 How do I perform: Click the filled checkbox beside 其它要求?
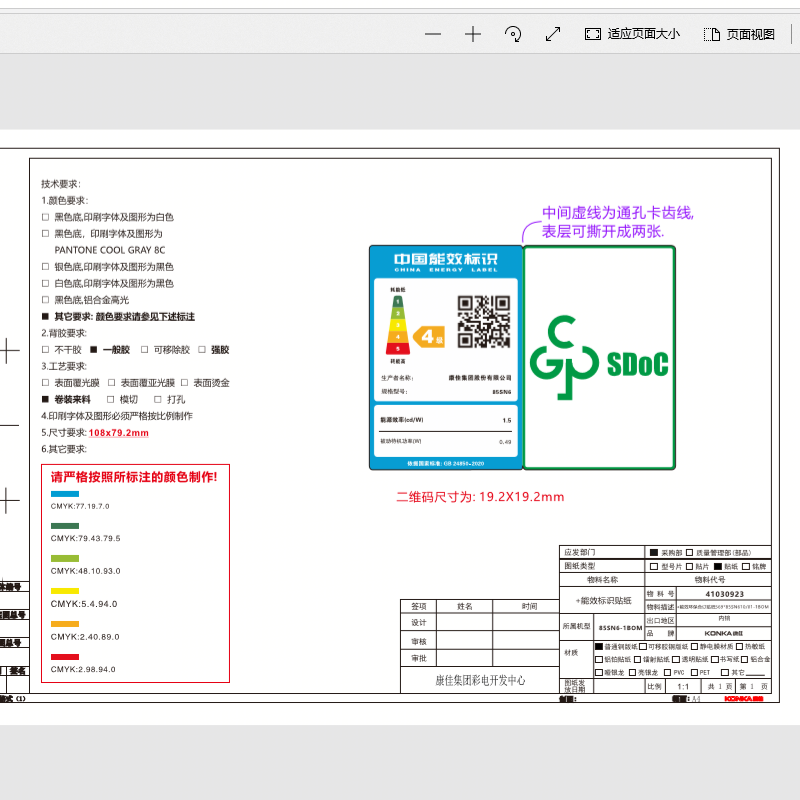click(45, 316)
